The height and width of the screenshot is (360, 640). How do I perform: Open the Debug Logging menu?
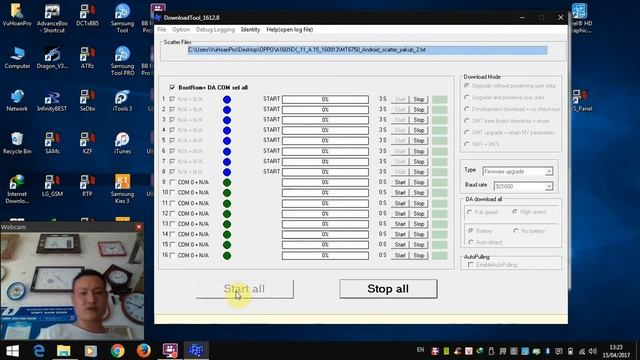pos(215,29)
